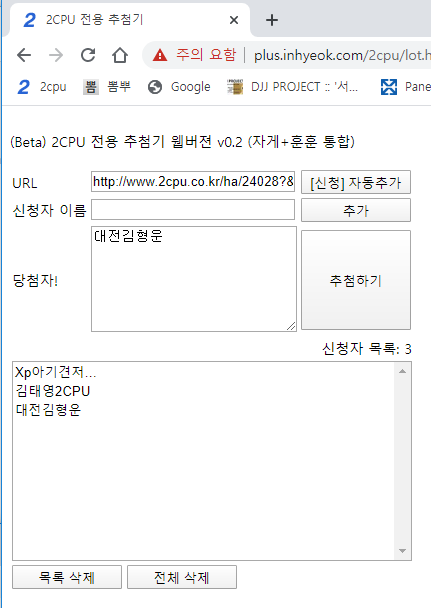Open a new tab with plus icon
The image size is (431, 608).
(x=272, y=20)
